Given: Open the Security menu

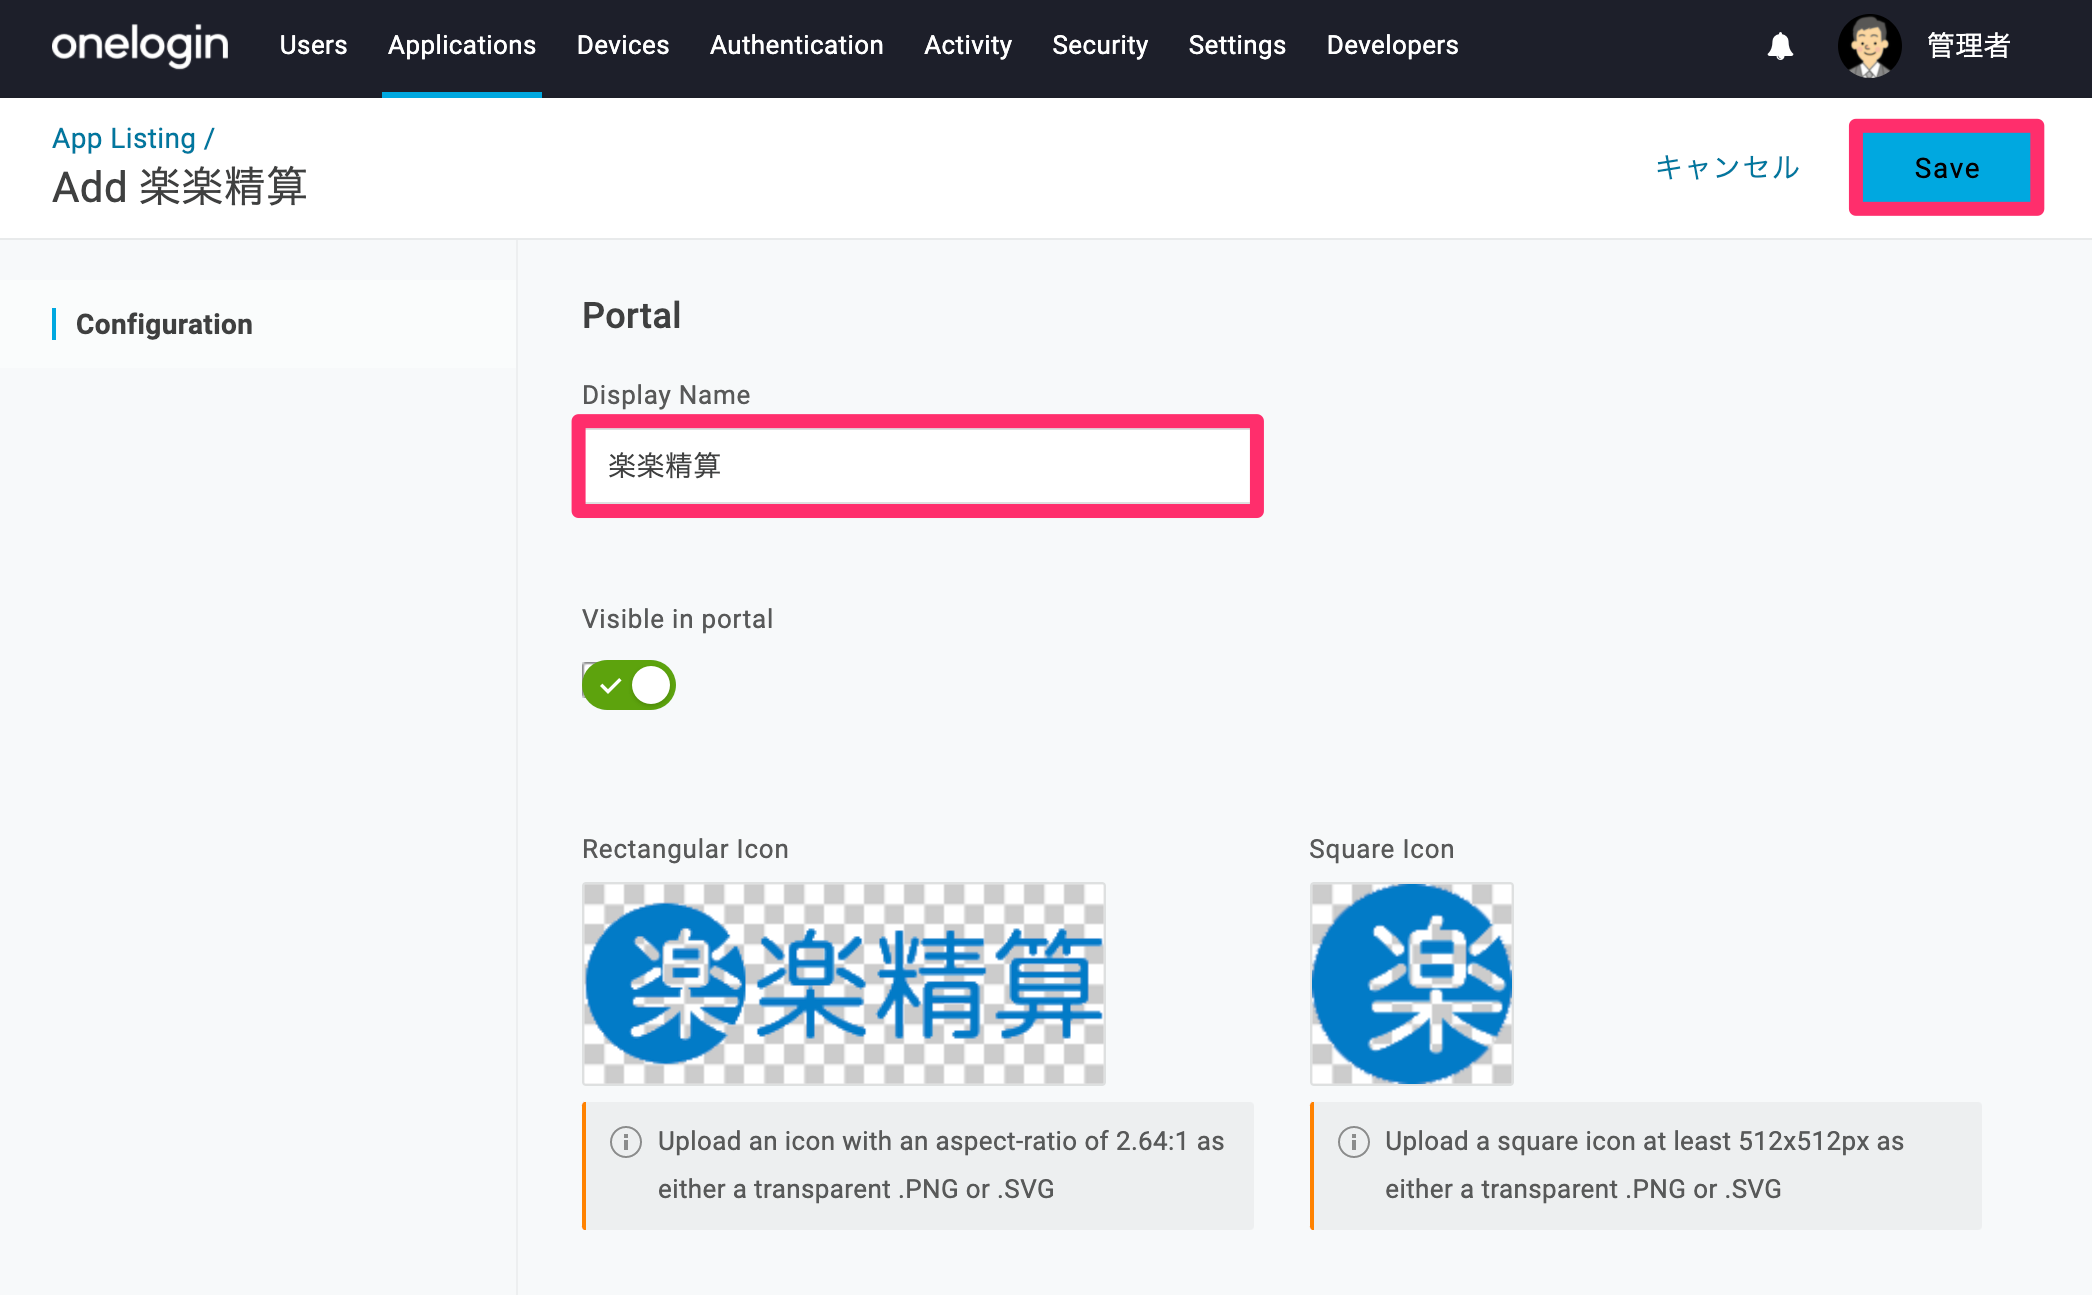Looking at the screenshot, I should coord(1100,46).
